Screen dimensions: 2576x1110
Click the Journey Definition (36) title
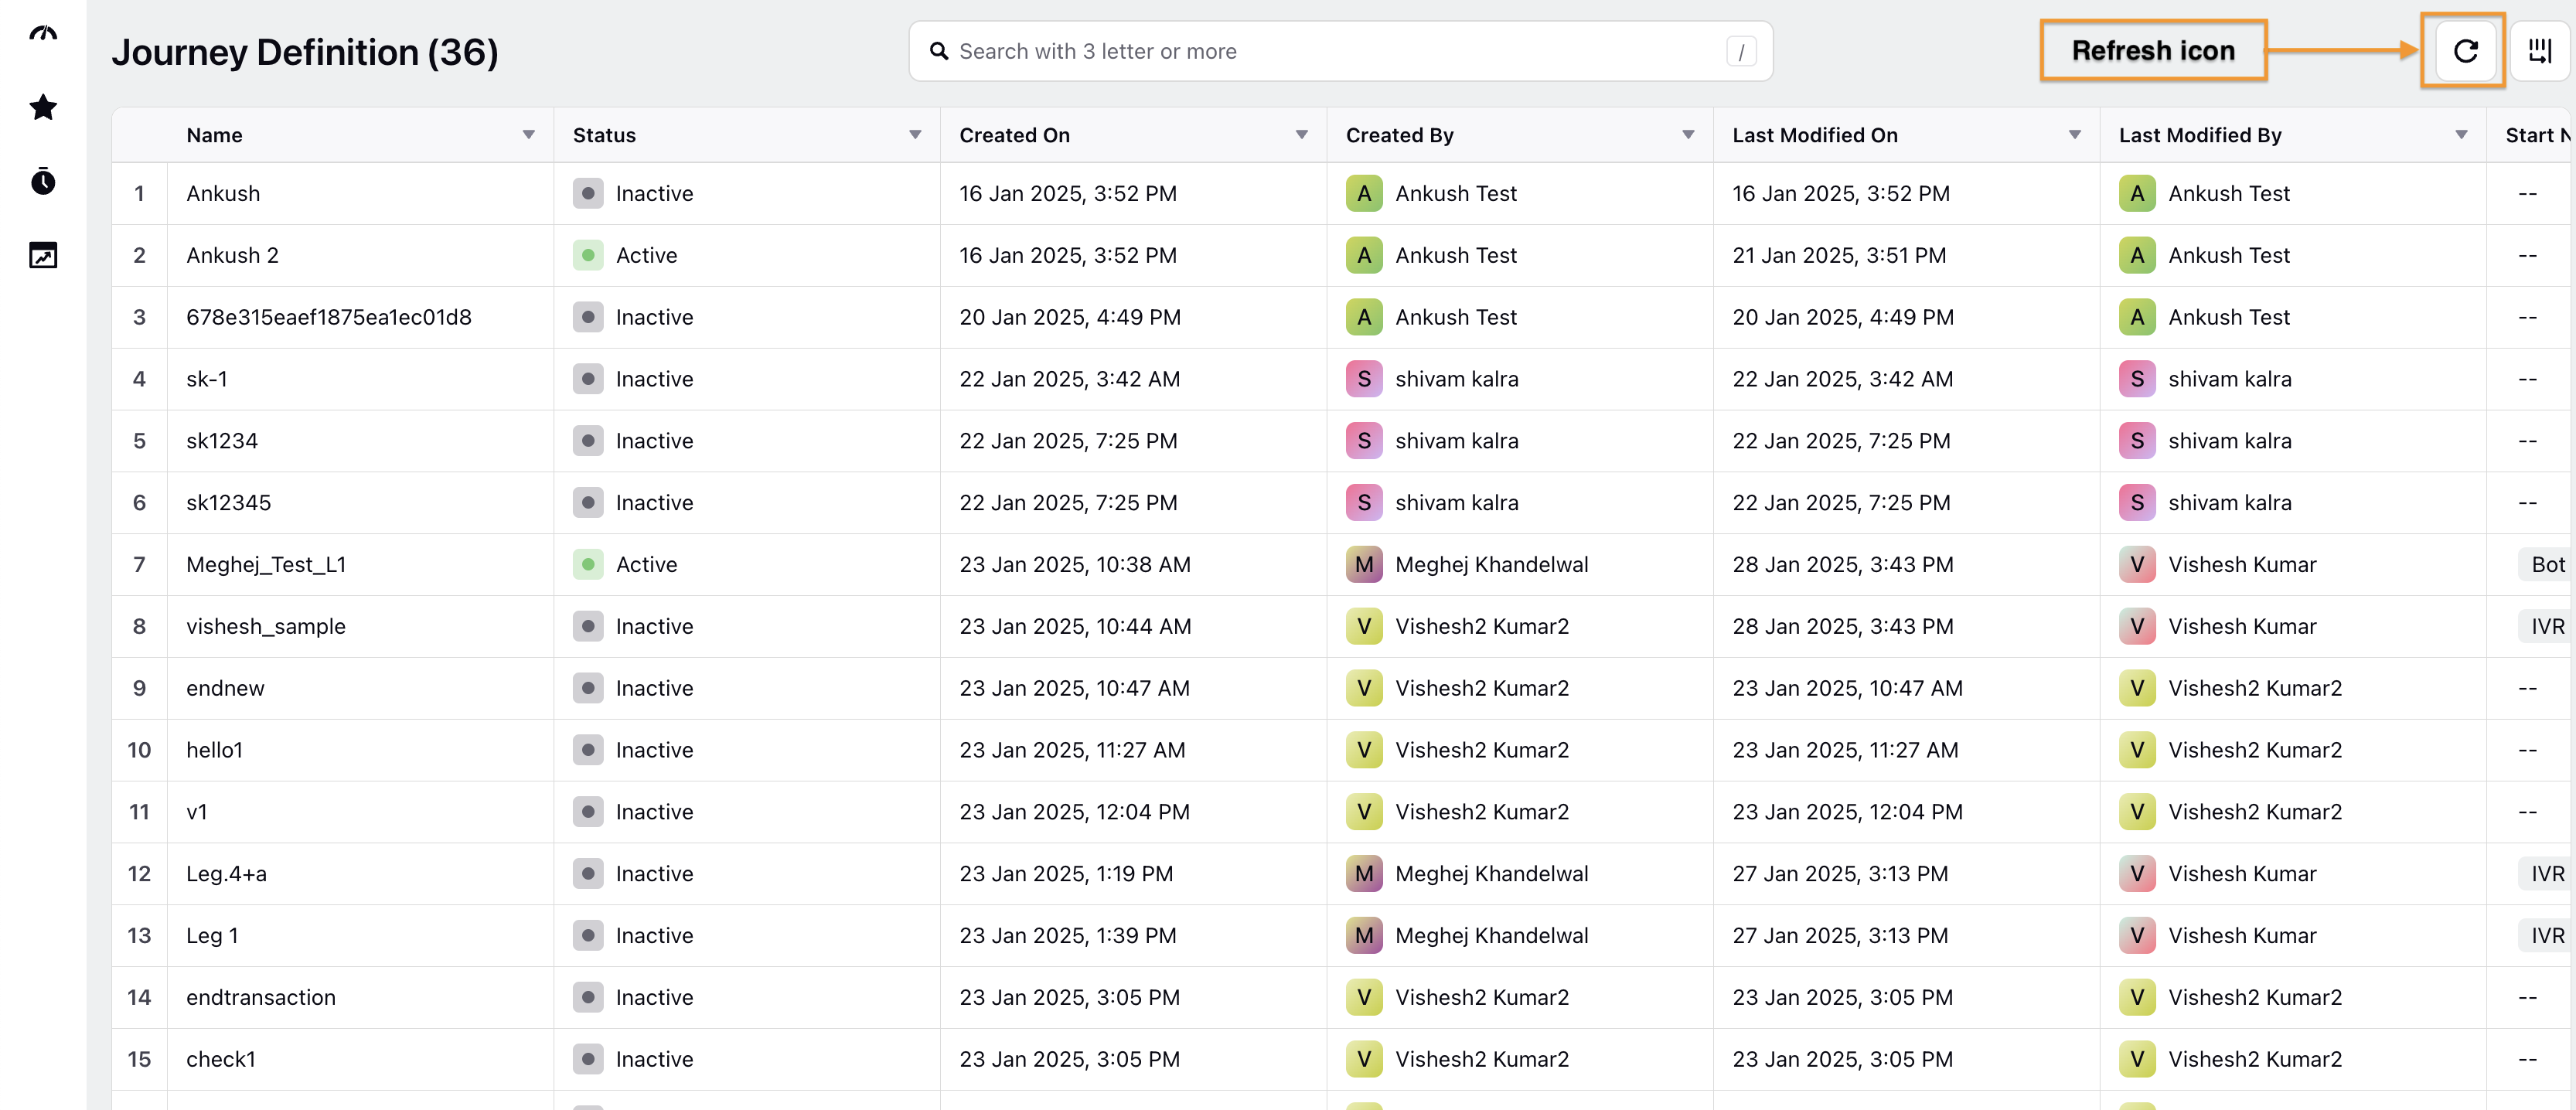305,52
